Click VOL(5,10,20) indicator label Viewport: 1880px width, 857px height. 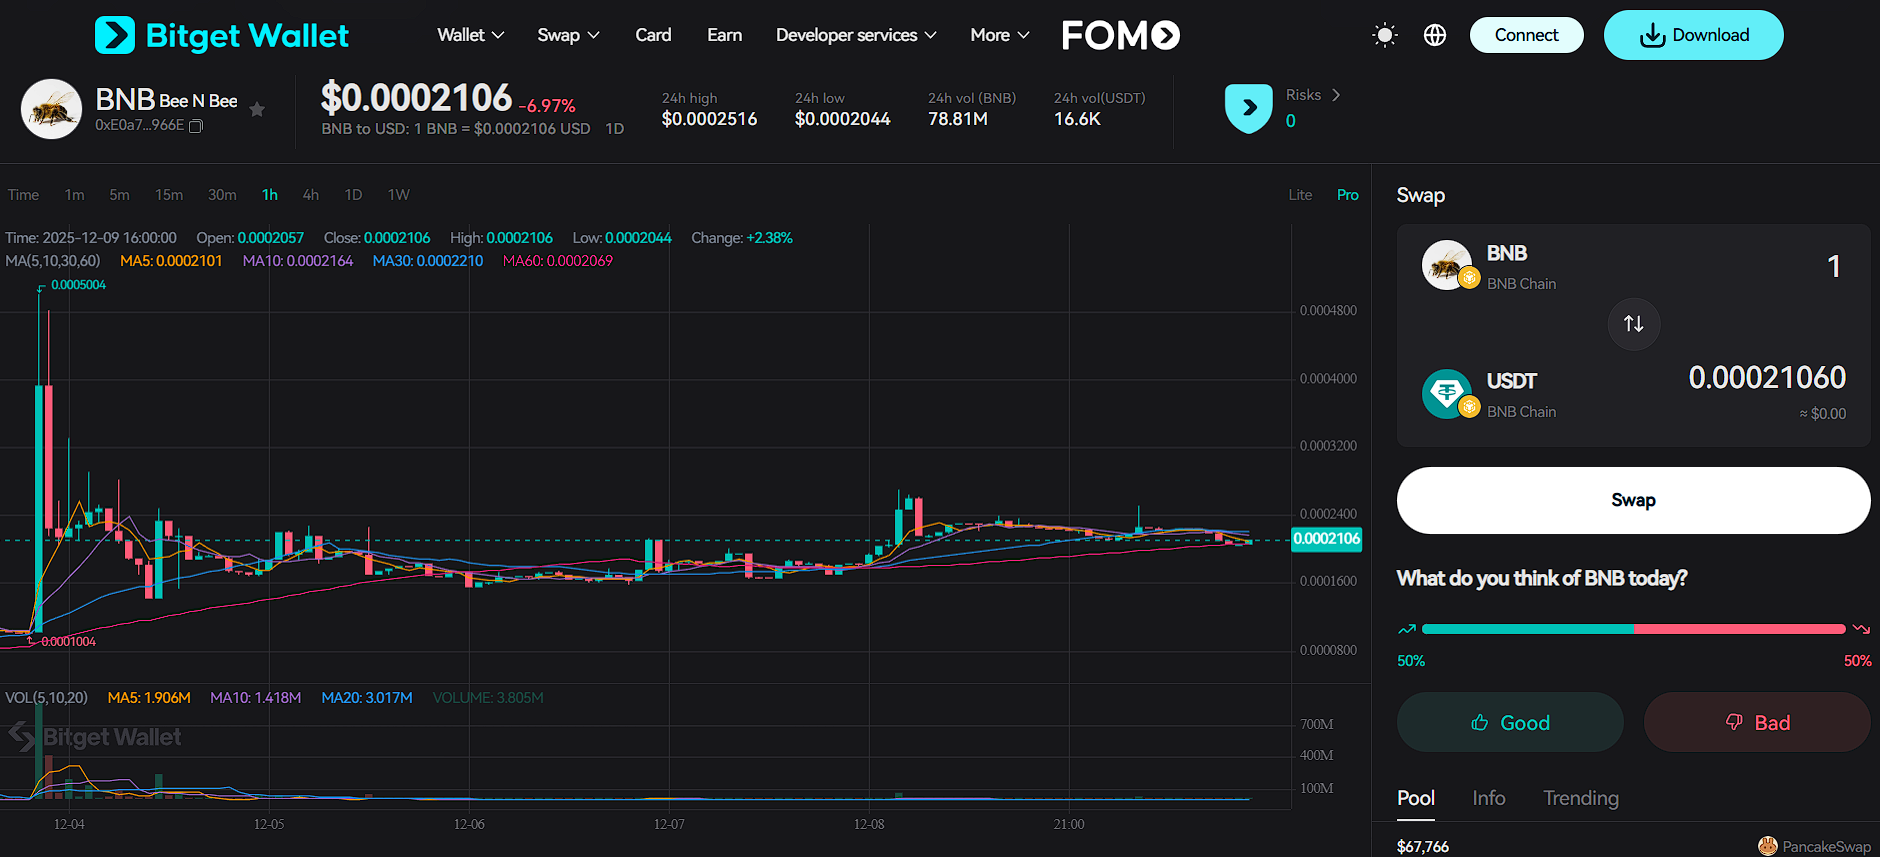46,698
